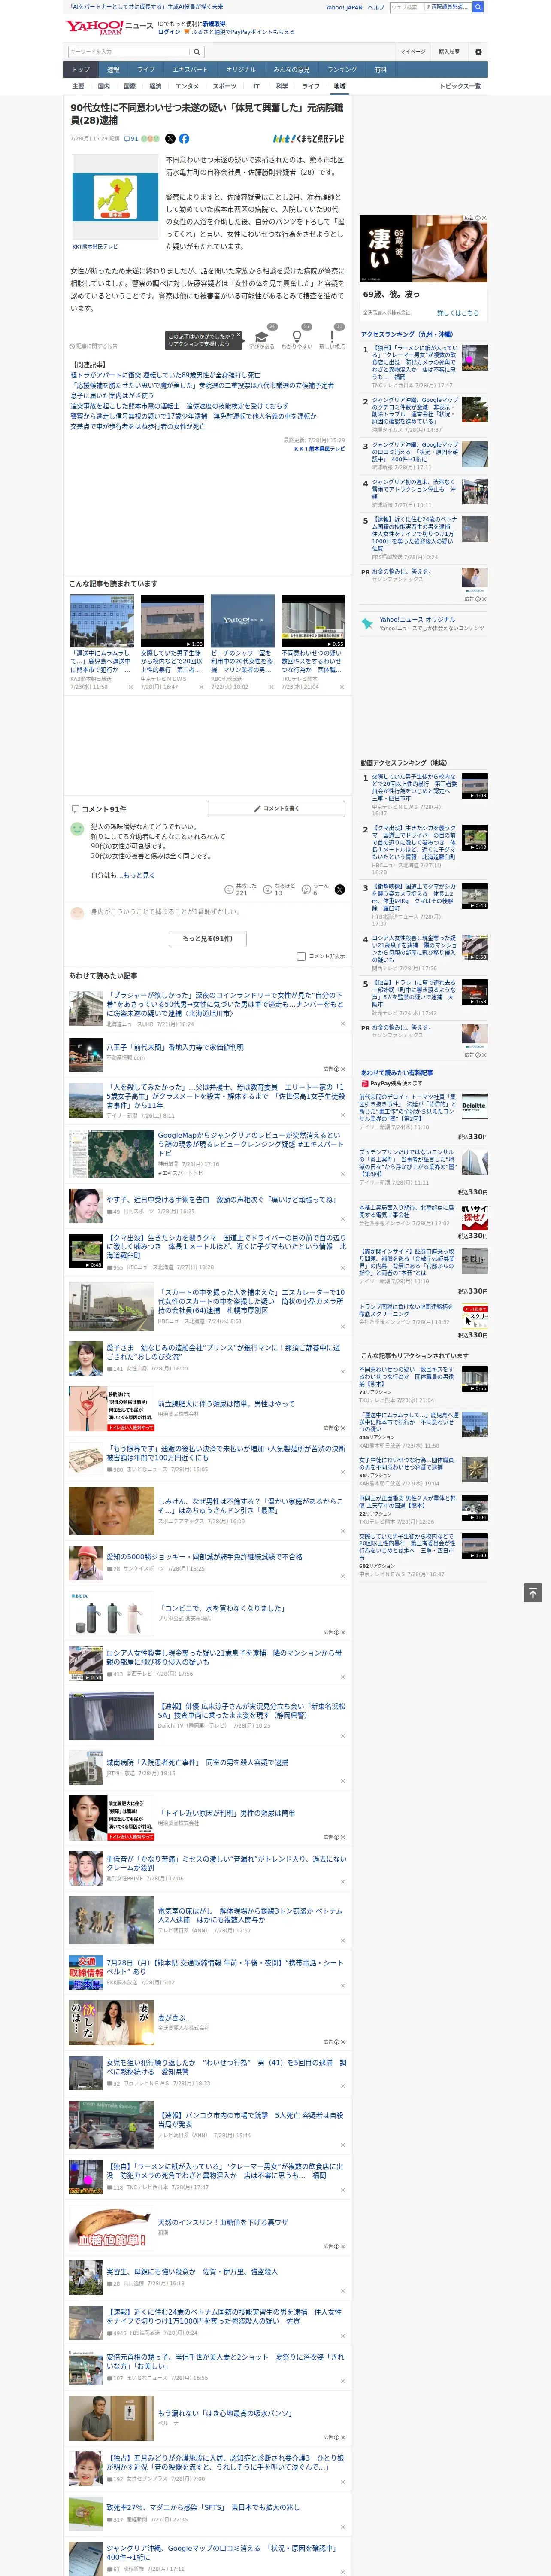Image resolution: width=551 pixels, height=2576 pixels.
Task: Open the Kumamoto map article thumbnail
Action: [115, 197]
